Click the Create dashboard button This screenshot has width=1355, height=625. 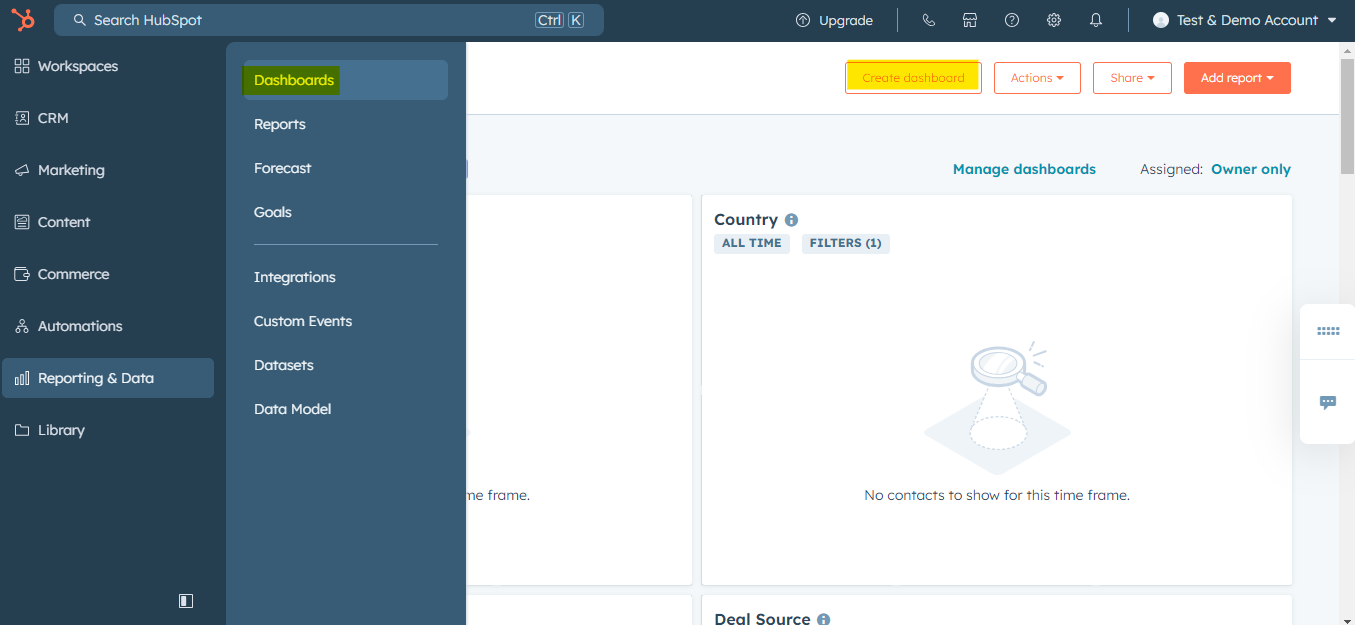(912, 77)
